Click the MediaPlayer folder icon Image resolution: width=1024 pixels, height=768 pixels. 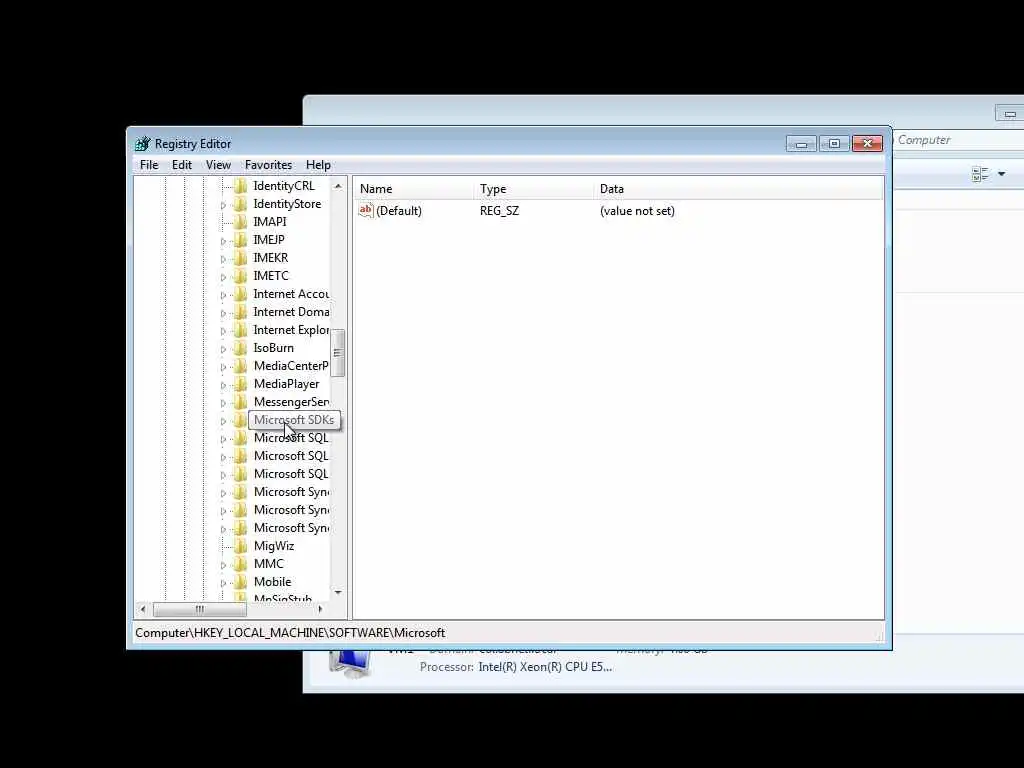[240, 384]
